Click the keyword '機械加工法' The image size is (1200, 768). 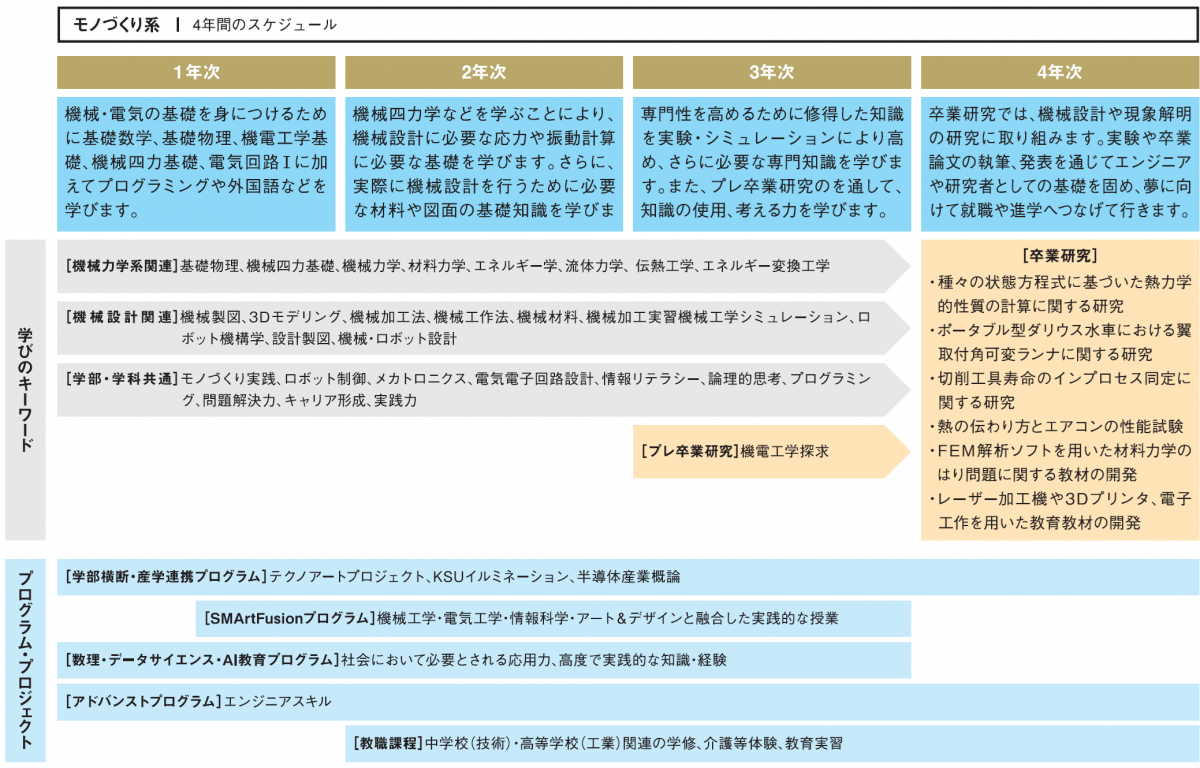(x=388, y=318)
